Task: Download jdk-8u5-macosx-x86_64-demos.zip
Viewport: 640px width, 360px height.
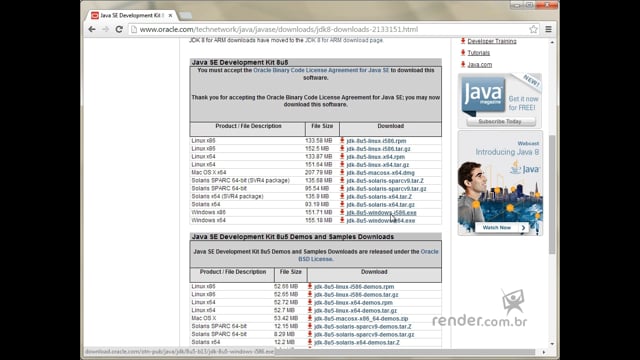Action: click(x=361, y=319)
